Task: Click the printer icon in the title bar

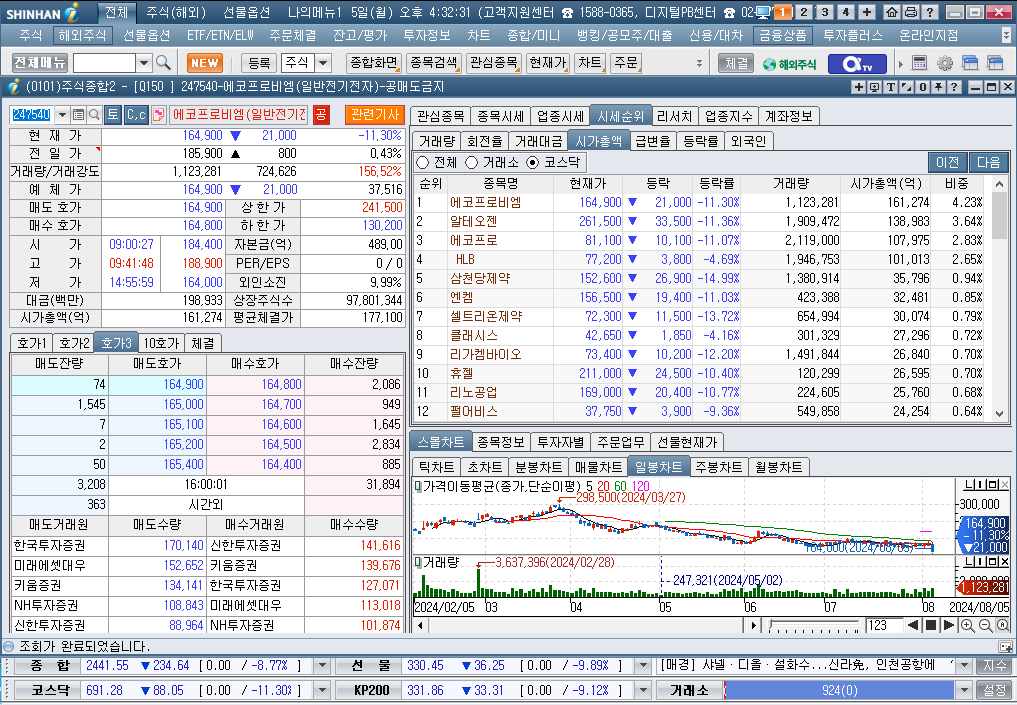Action: (911, 12)
